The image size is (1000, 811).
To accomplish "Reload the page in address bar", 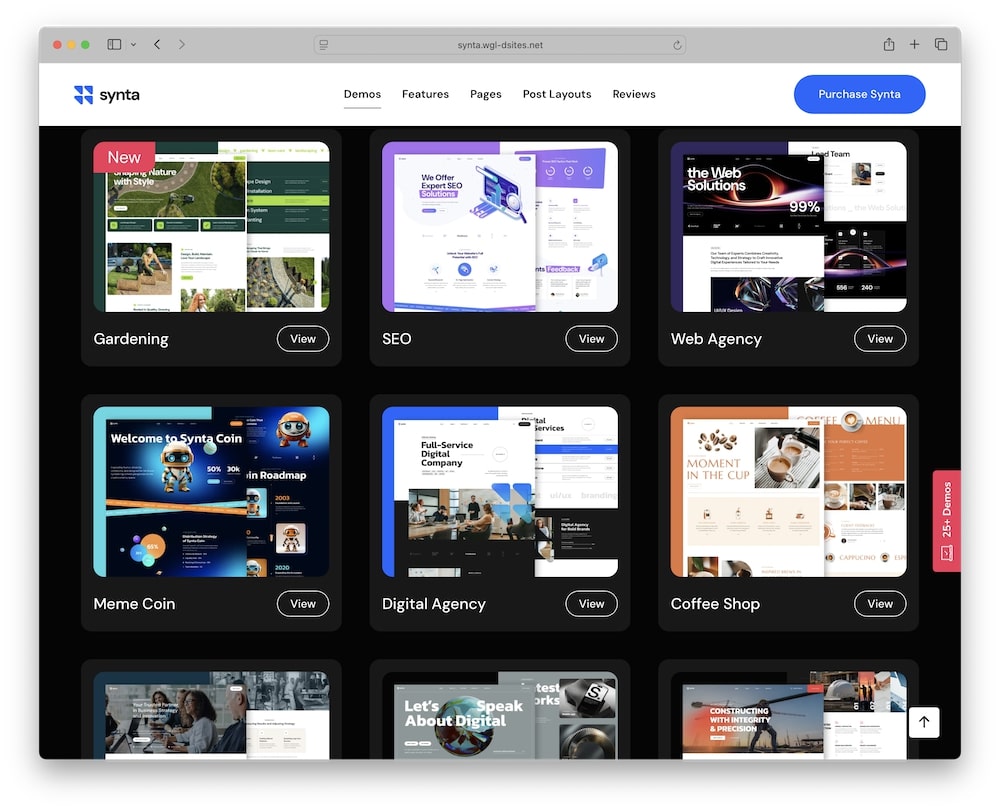I will click(677, 45).
